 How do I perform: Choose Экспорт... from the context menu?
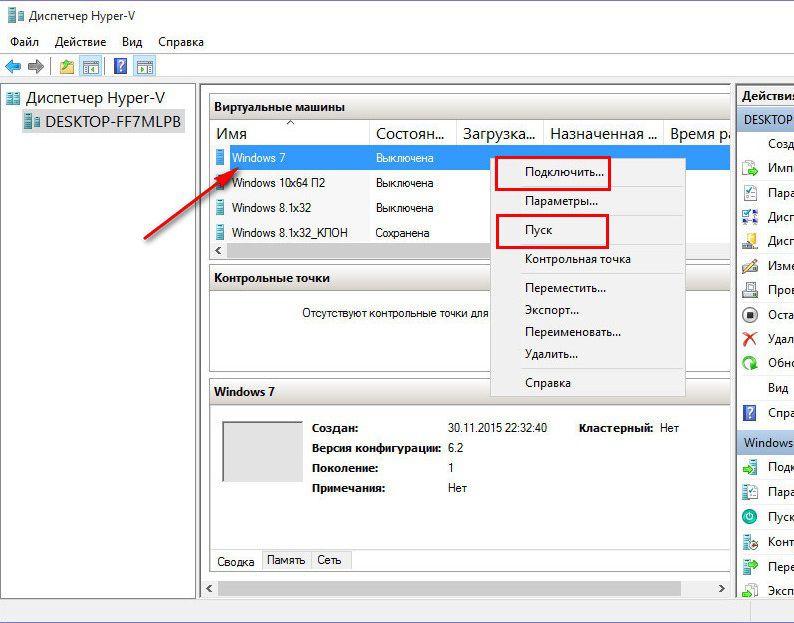tap(552, 310)
